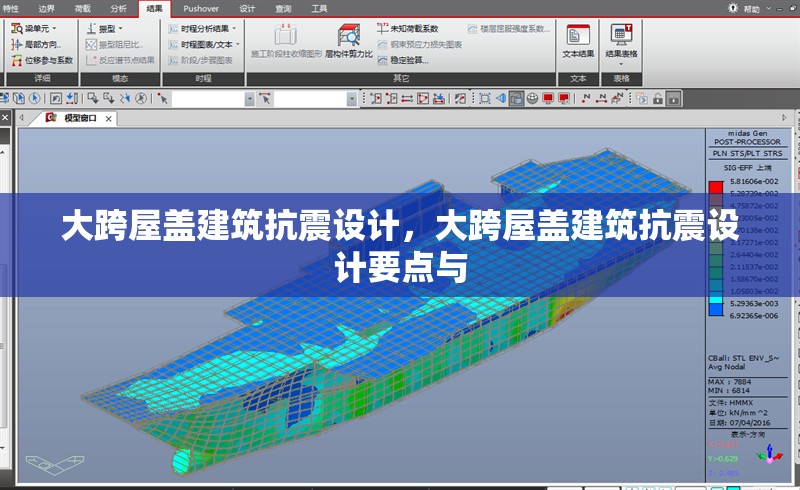
Task: Open the 梁单元 beam element results
Action: [x=34, y=29]
